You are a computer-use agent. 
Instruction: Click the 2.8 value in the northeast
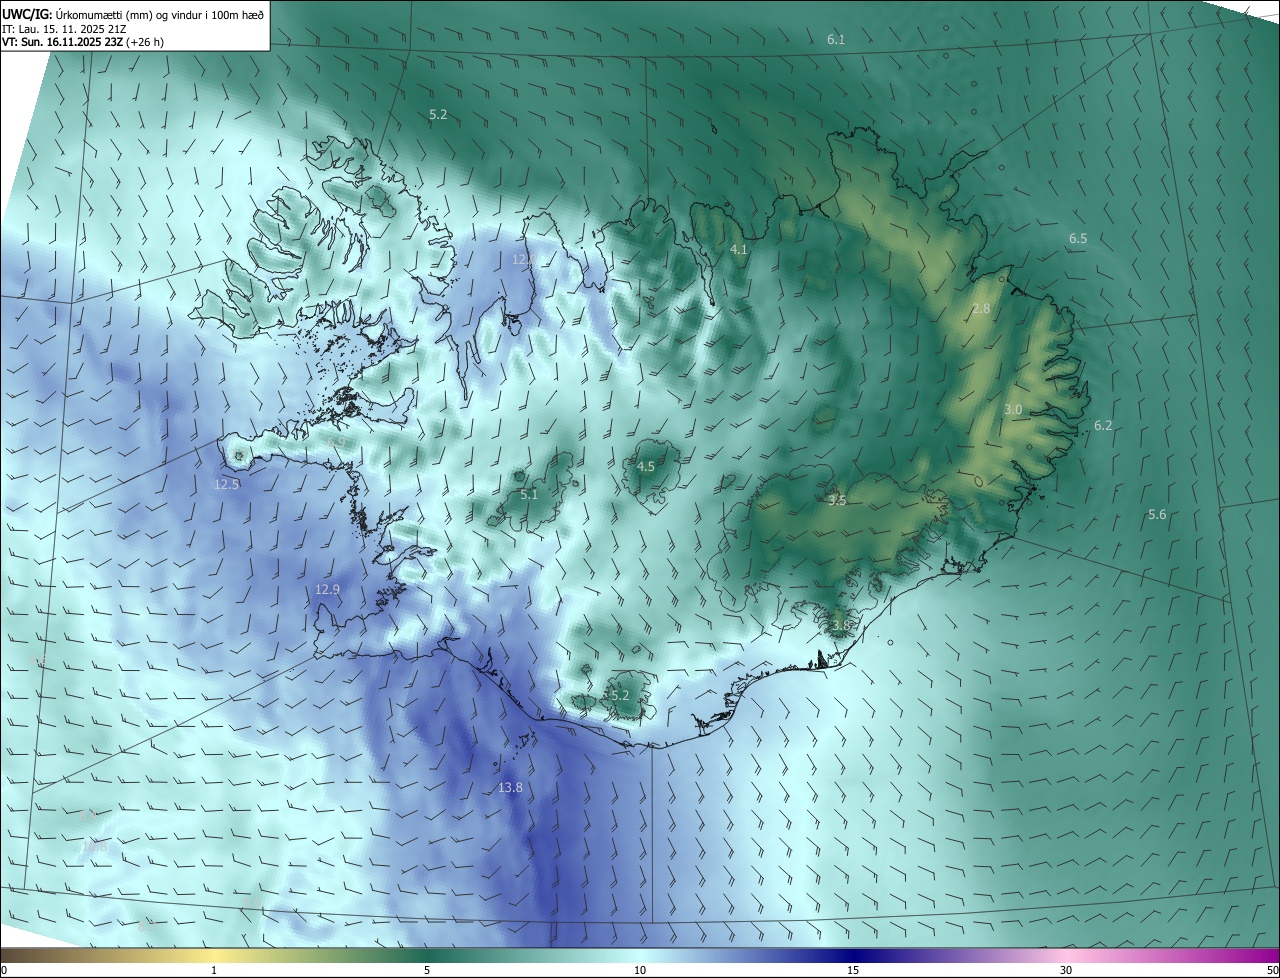981,309
